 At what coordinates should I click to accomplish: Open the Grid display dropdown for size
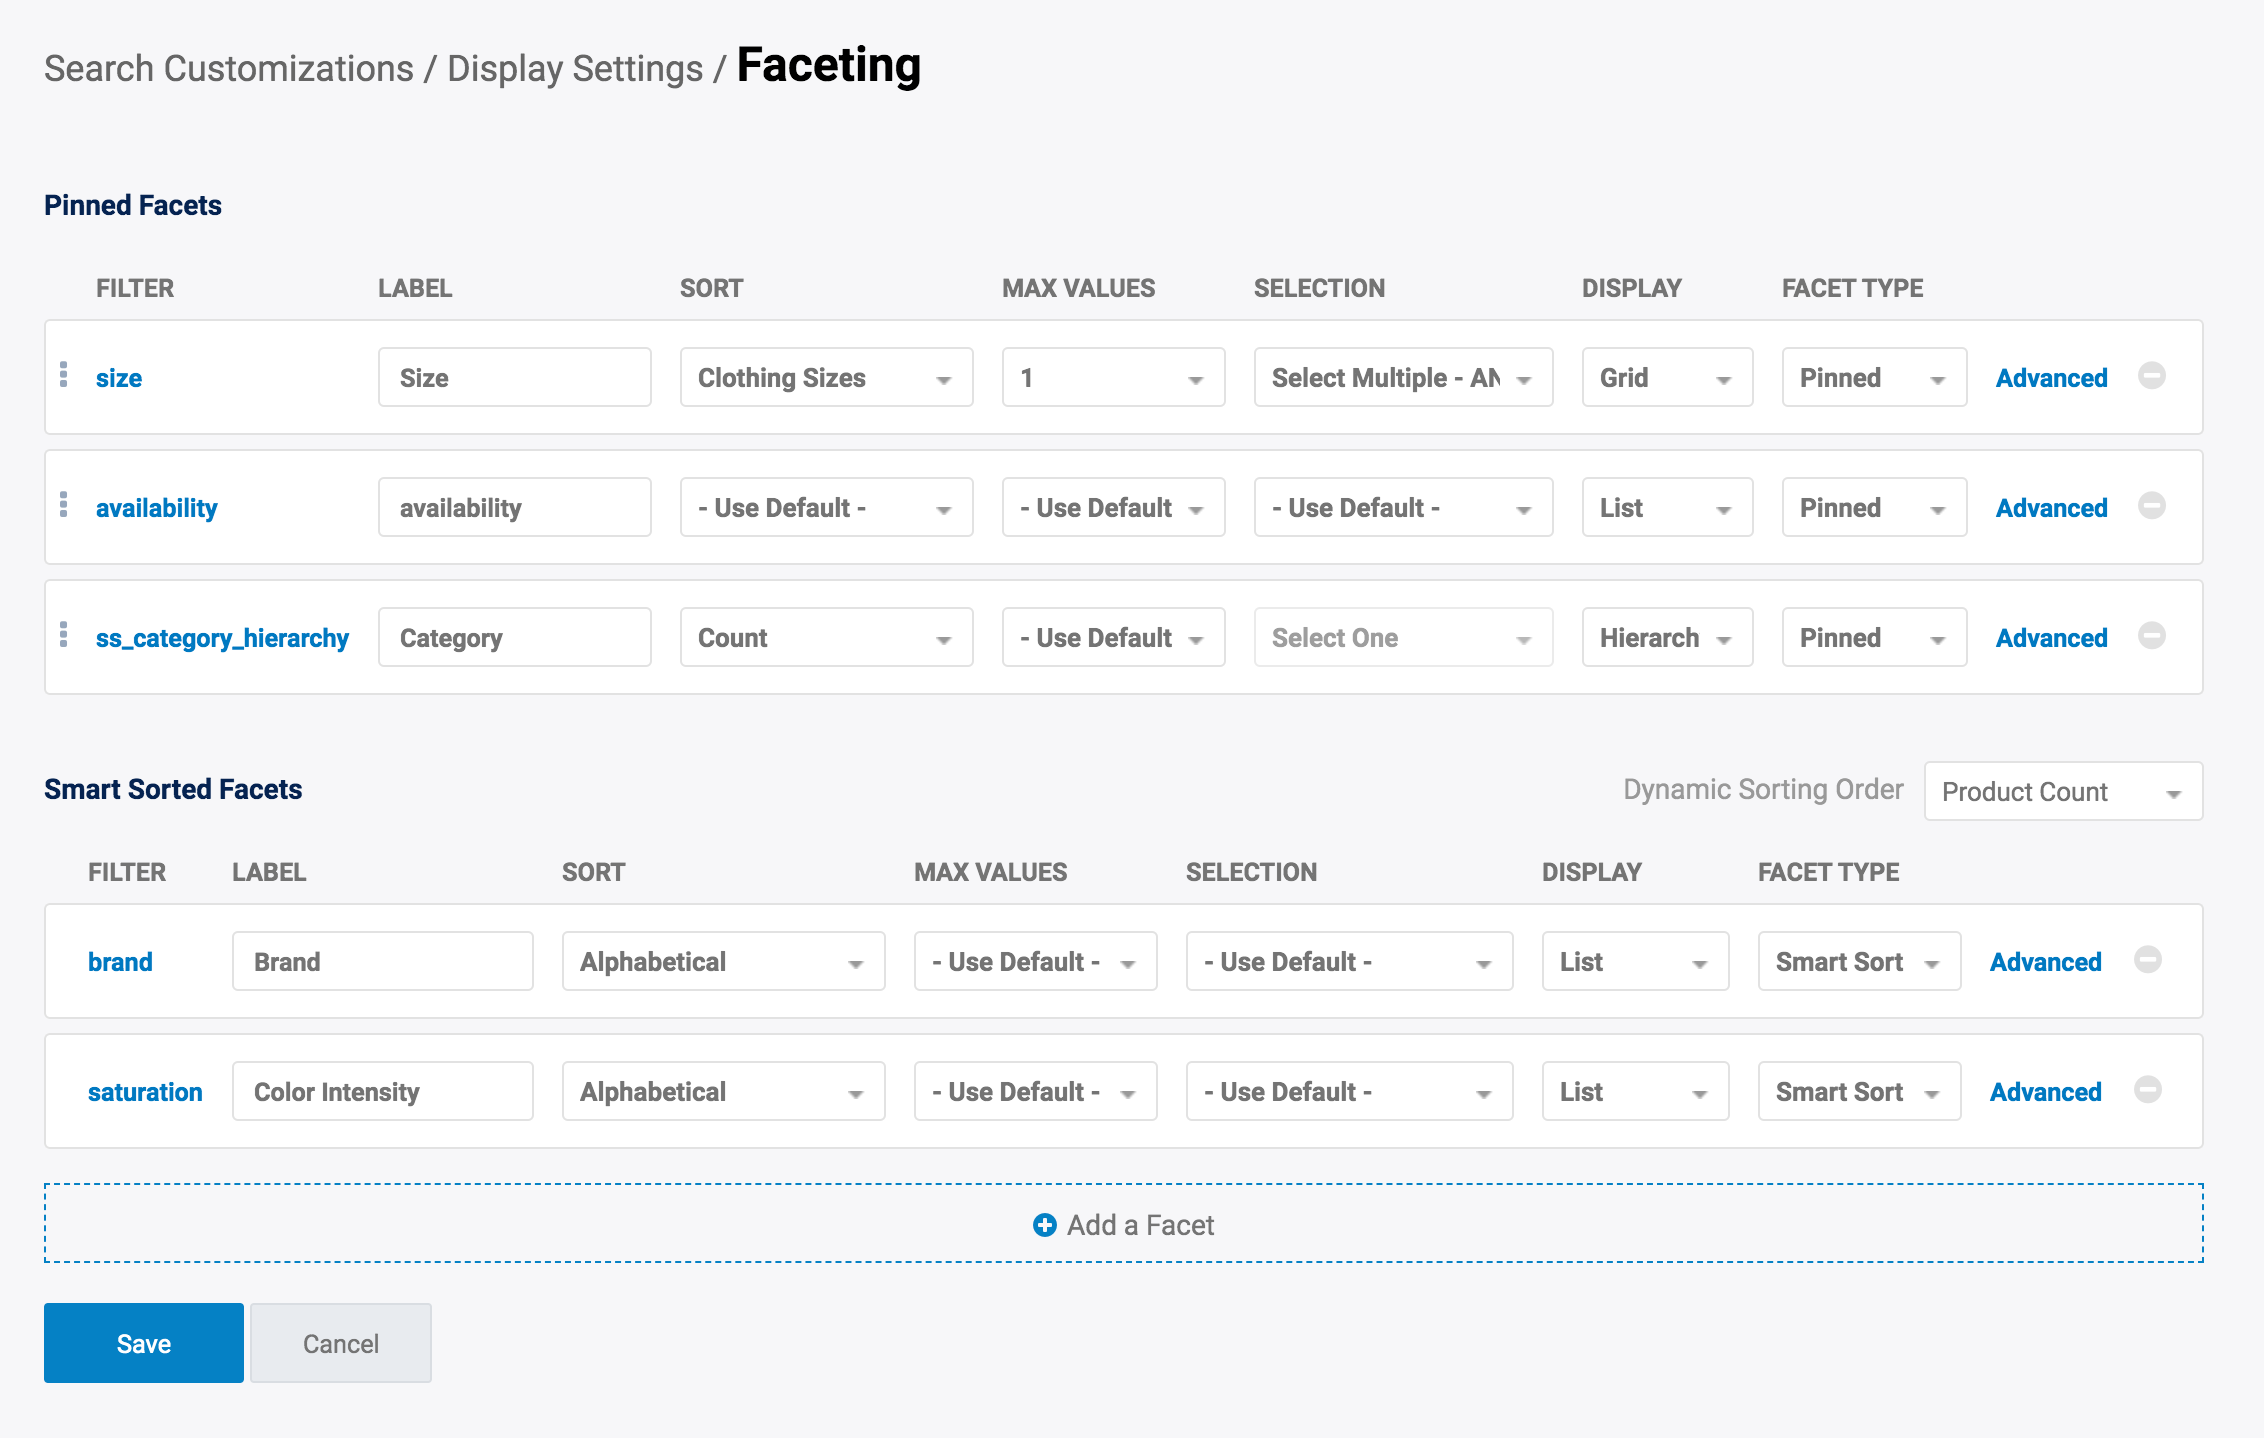(x=1666, y=378)
